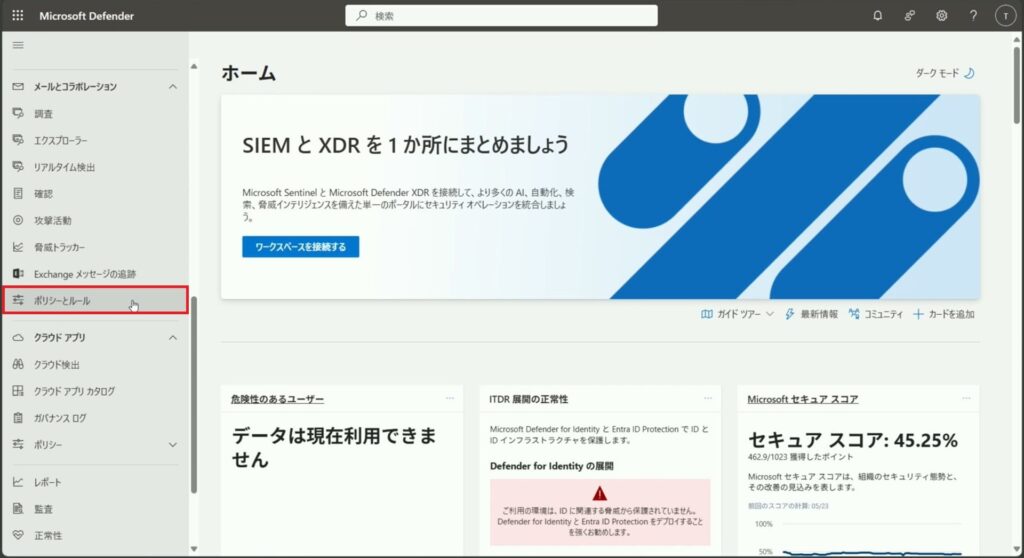Click the ガバナンス ログ clipboard icon
Viewport: 1024px width, 558px height.
[18, 418]
